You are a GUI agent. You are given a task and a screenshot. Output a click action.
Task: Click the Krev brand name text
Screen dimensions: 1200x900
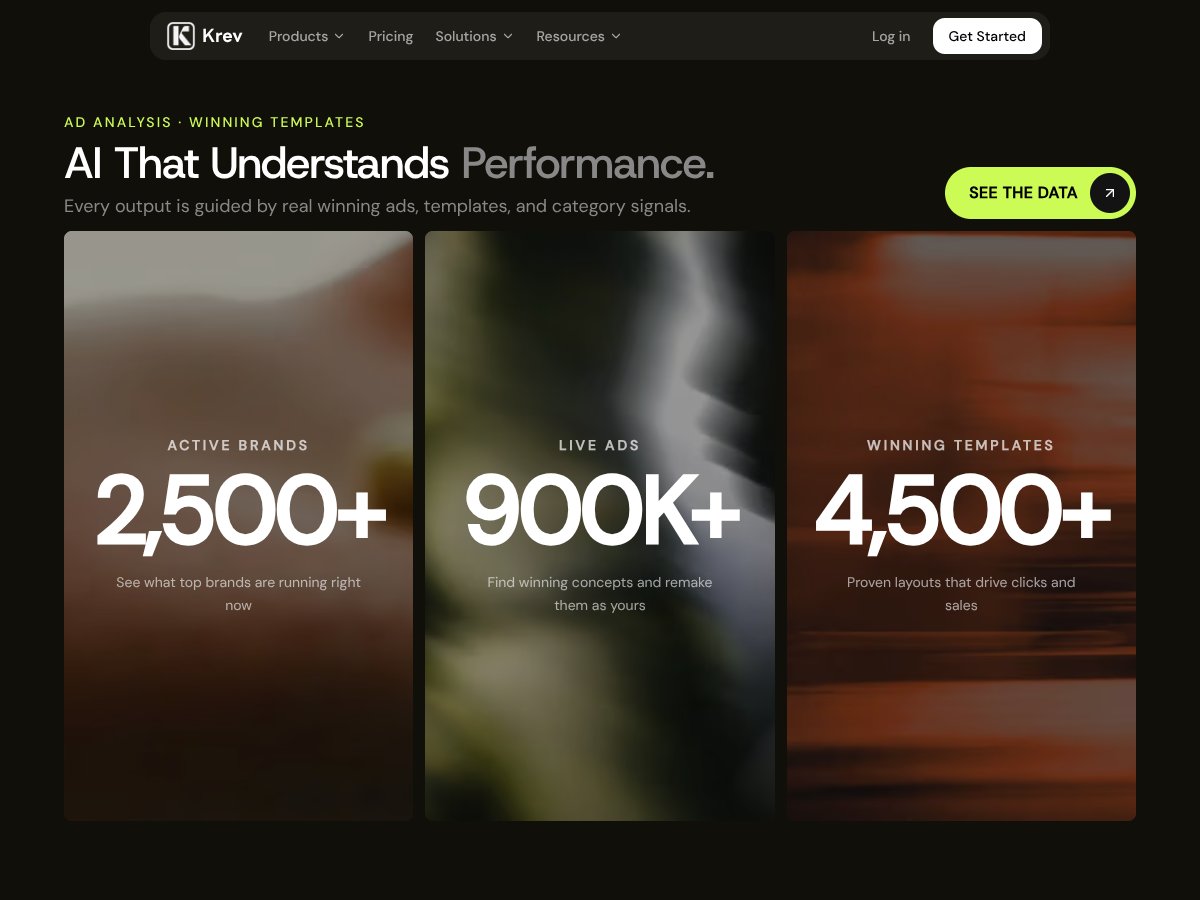222,36
